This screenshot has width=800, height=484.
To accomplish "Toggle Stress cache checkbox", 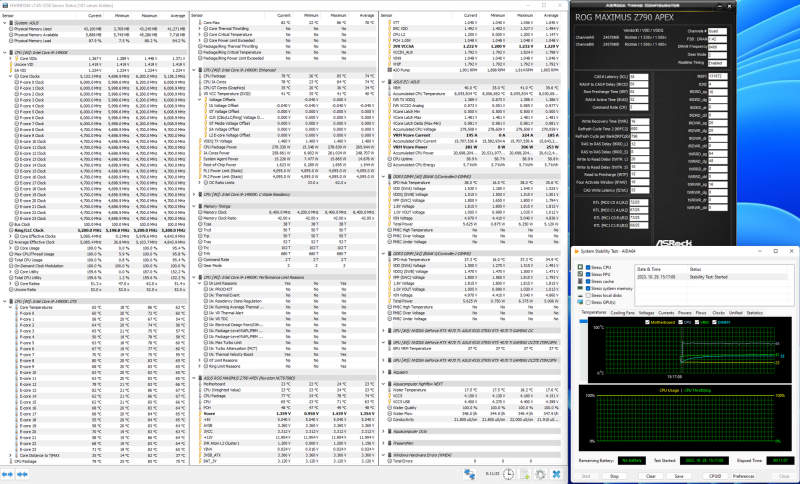I will (x=588, y=282).
